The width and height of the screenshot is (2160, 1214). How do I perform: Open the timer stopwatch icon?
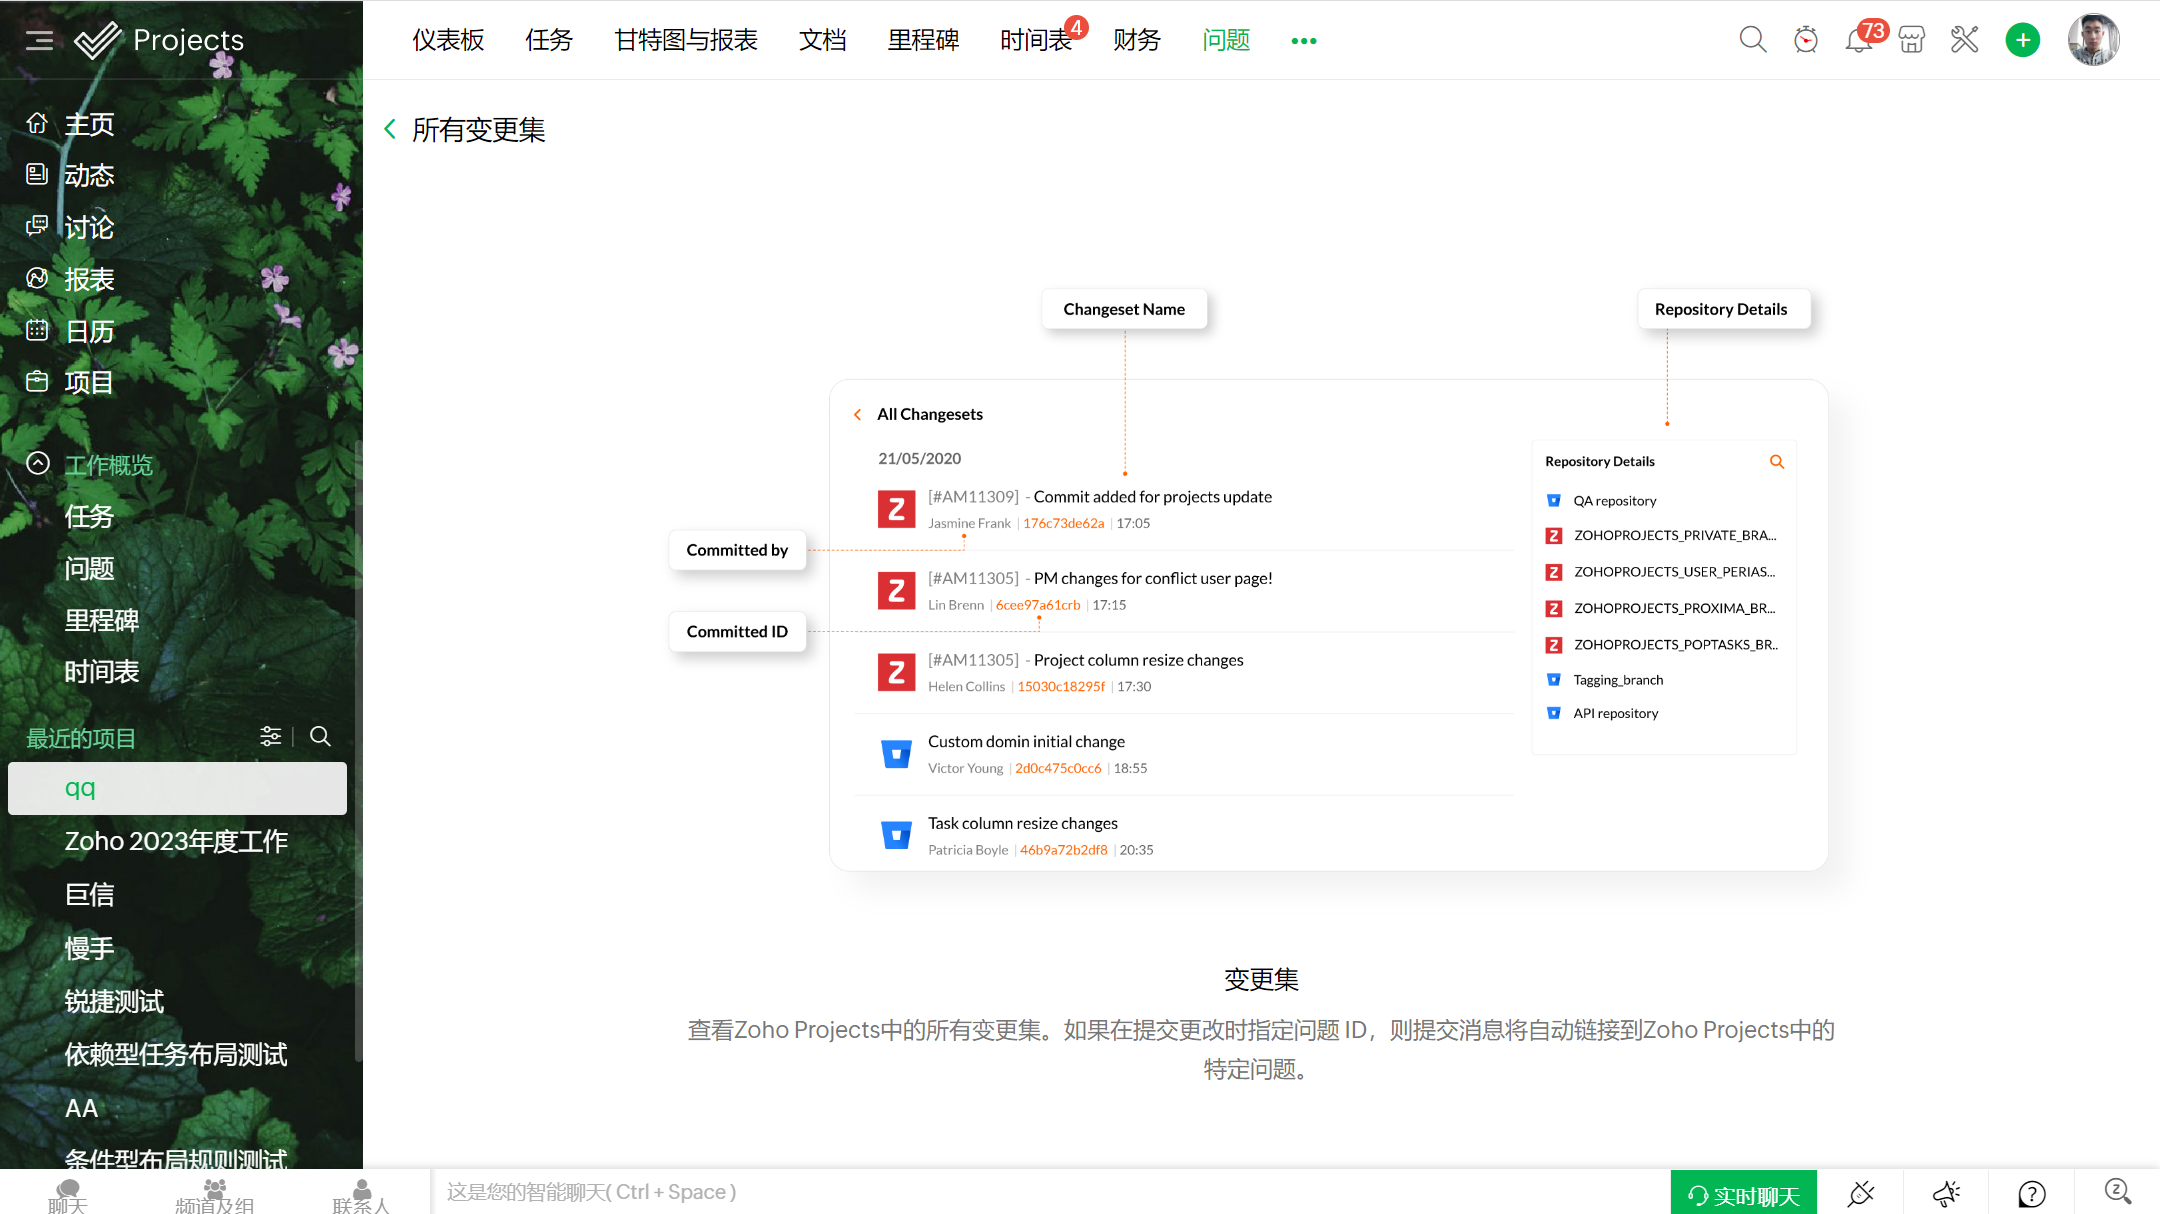[x=1805, y=40]
